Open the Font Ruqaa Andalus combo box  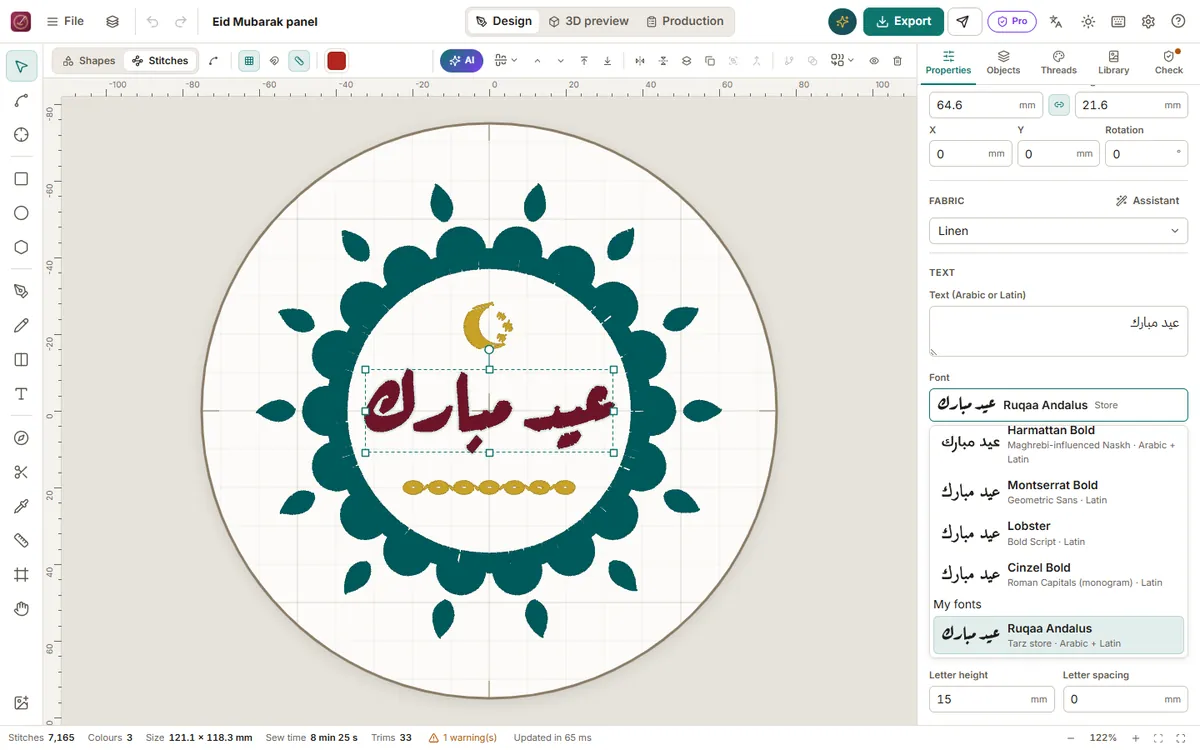(x=1058, y=405)
